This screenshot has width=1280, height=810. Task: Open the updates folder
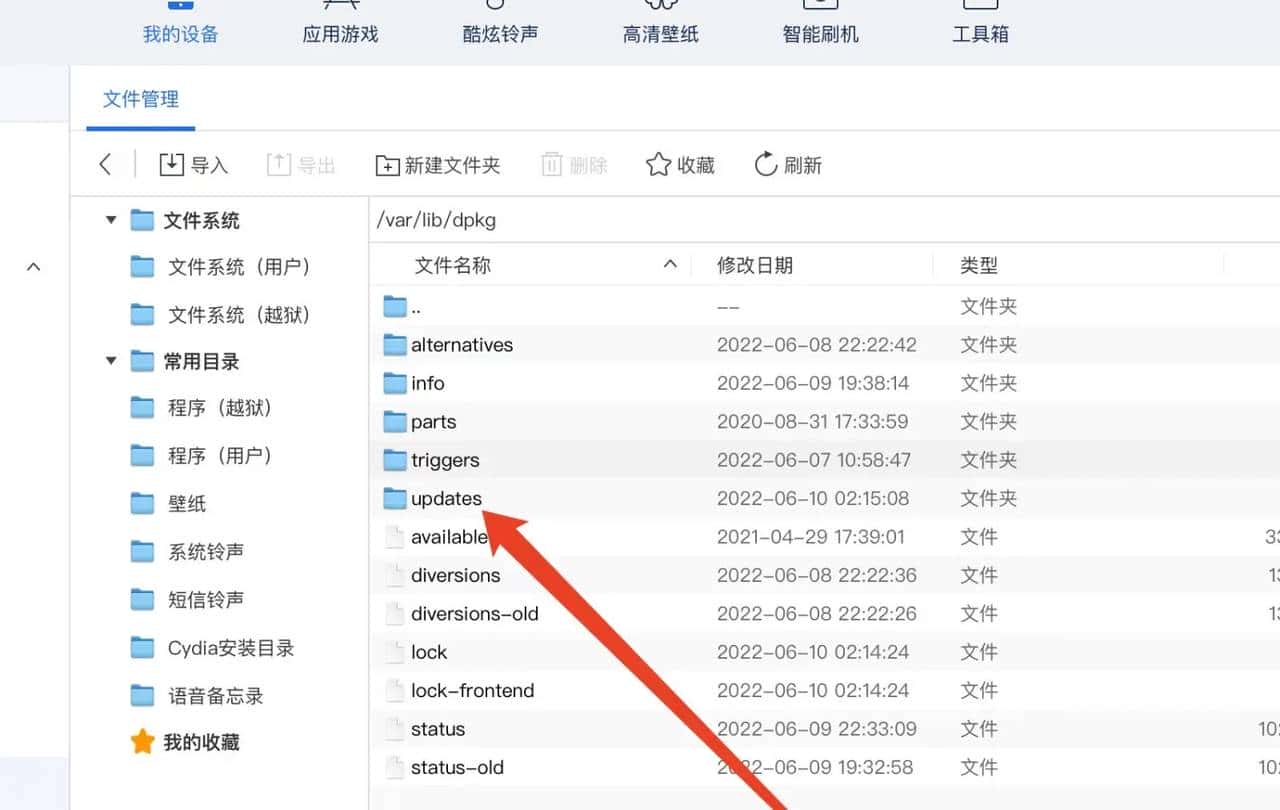[x=446, y=498]
